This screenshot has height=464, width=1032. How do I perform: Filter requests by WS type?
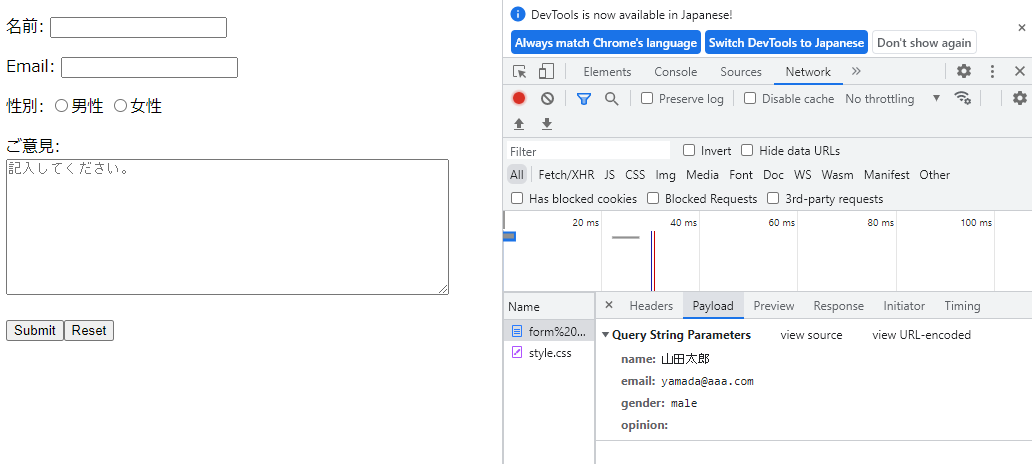point(802,174)
